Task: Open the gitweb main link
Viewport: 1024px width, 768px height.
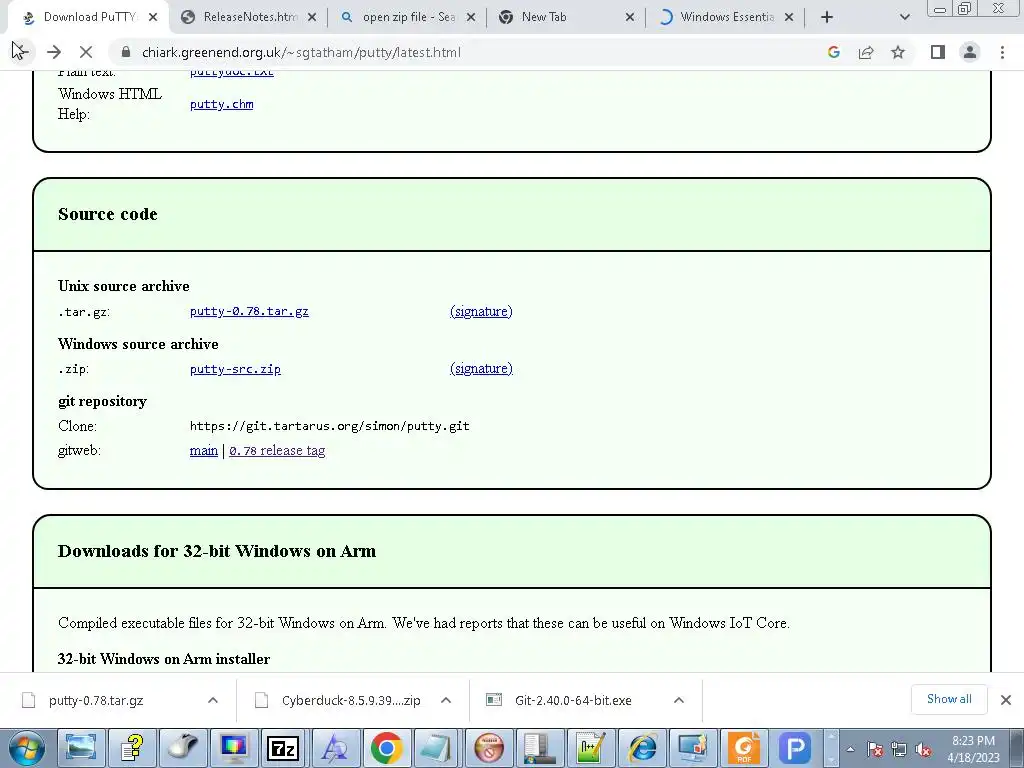Action: click(204, 451)
